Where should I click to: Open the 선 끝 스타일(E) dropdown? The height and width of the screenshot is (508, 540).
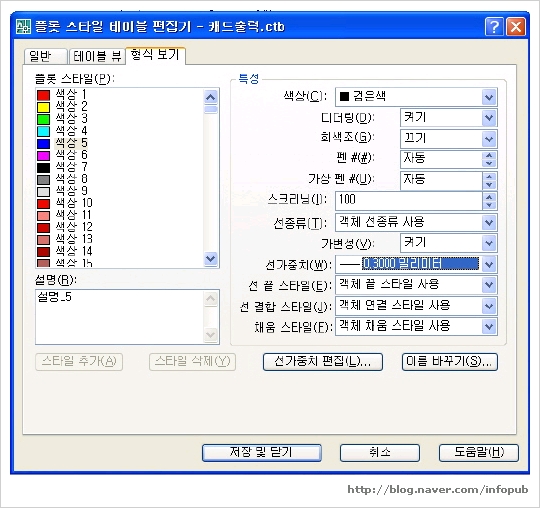click(x=489, y=285)
